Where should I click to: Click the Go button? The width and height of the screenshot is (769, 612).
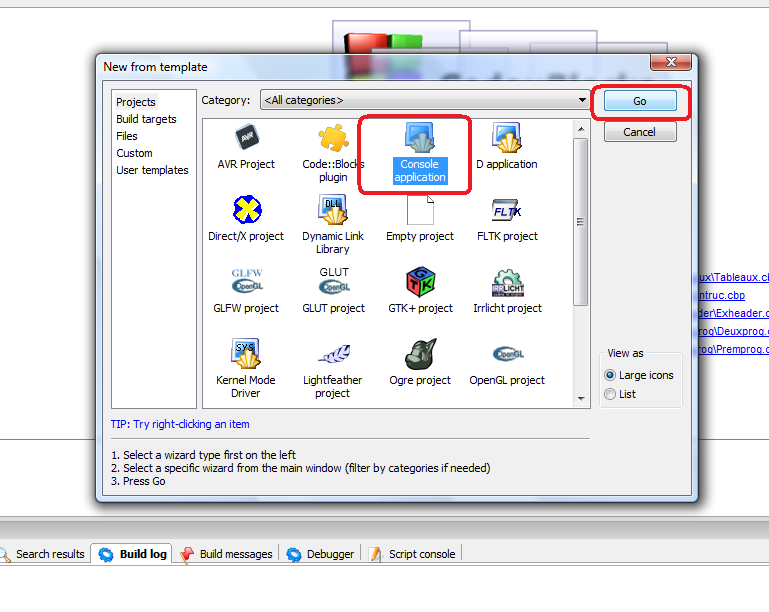(640, 101)
